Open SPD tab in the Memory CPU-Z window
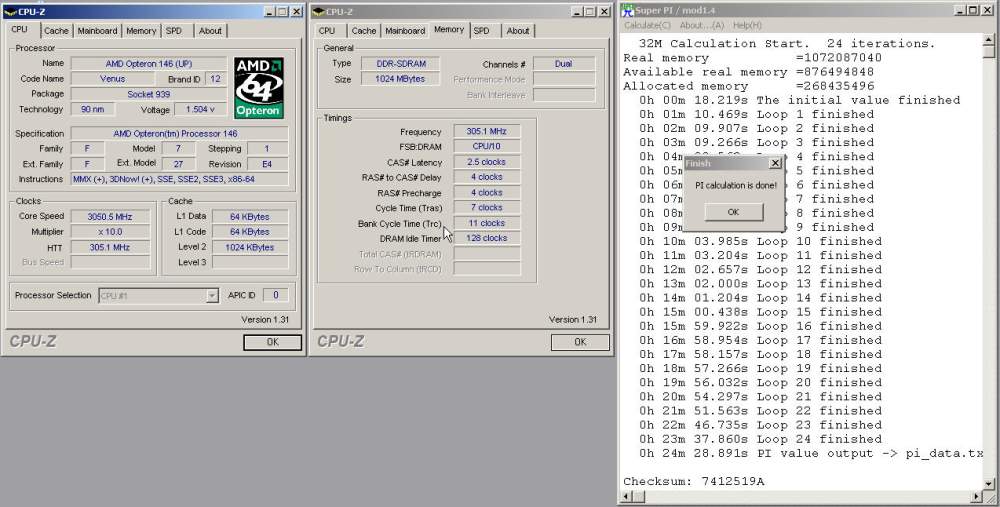 tap(482, 31)
